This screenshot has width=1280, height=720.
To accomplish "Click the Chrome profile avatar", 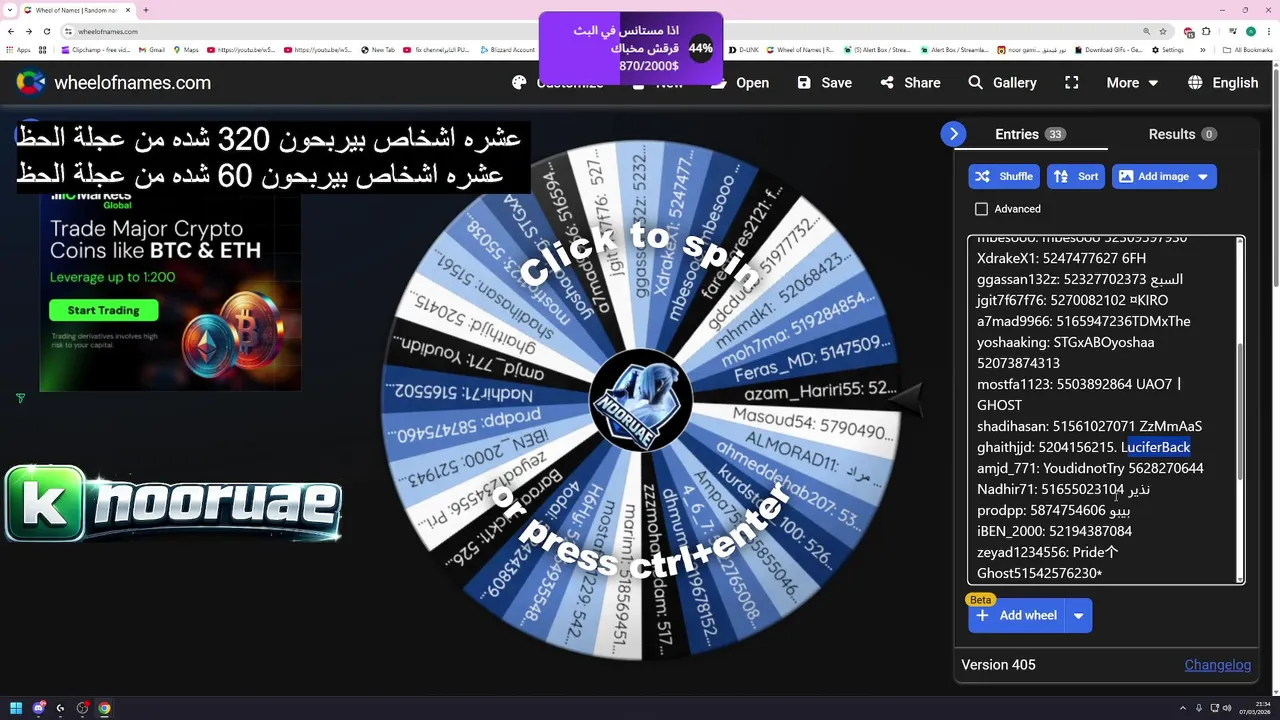I will click(x=1250, y=31).
